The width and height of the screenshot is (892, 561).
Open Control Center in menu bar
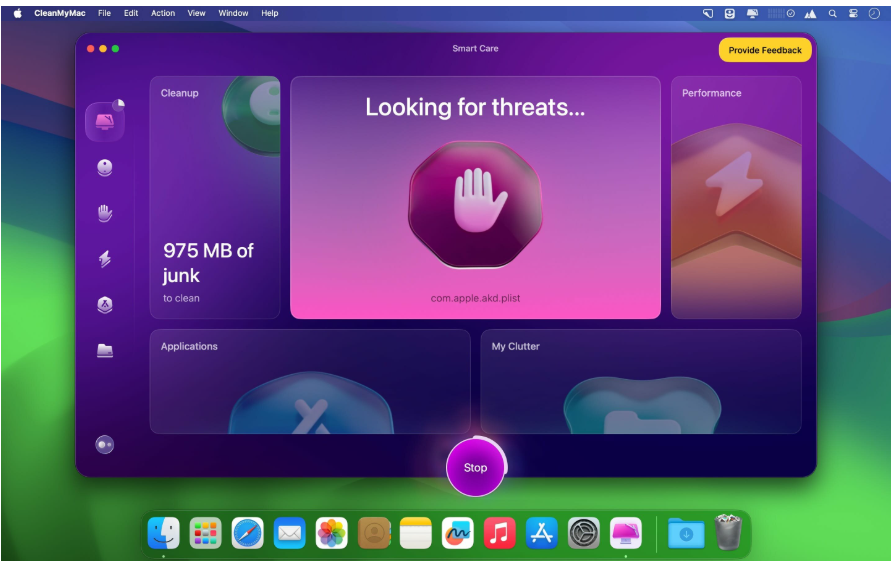[x=853, y=14]
